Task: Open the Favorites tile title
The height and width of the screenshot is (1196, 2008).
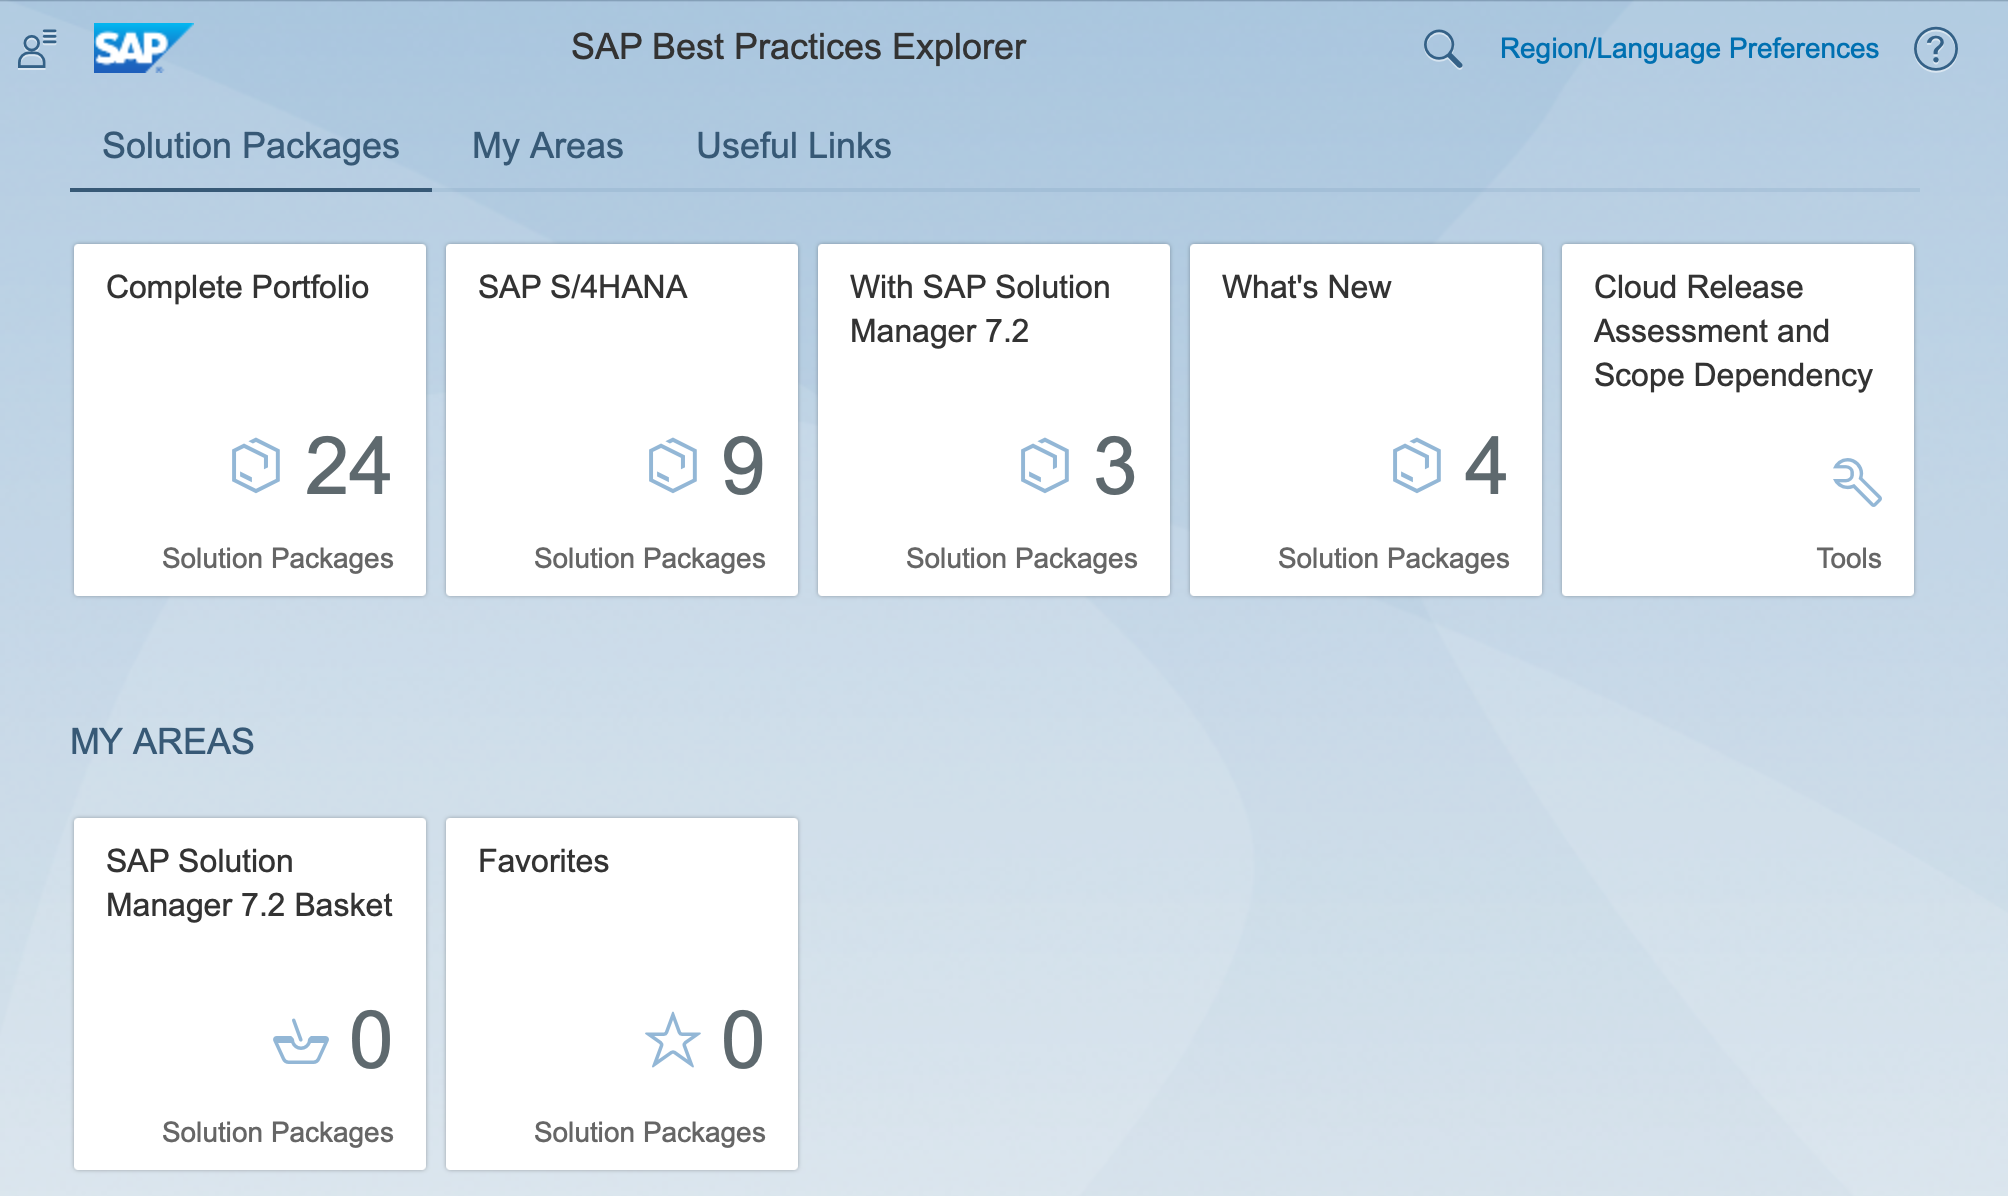Action: coord(543,861)
